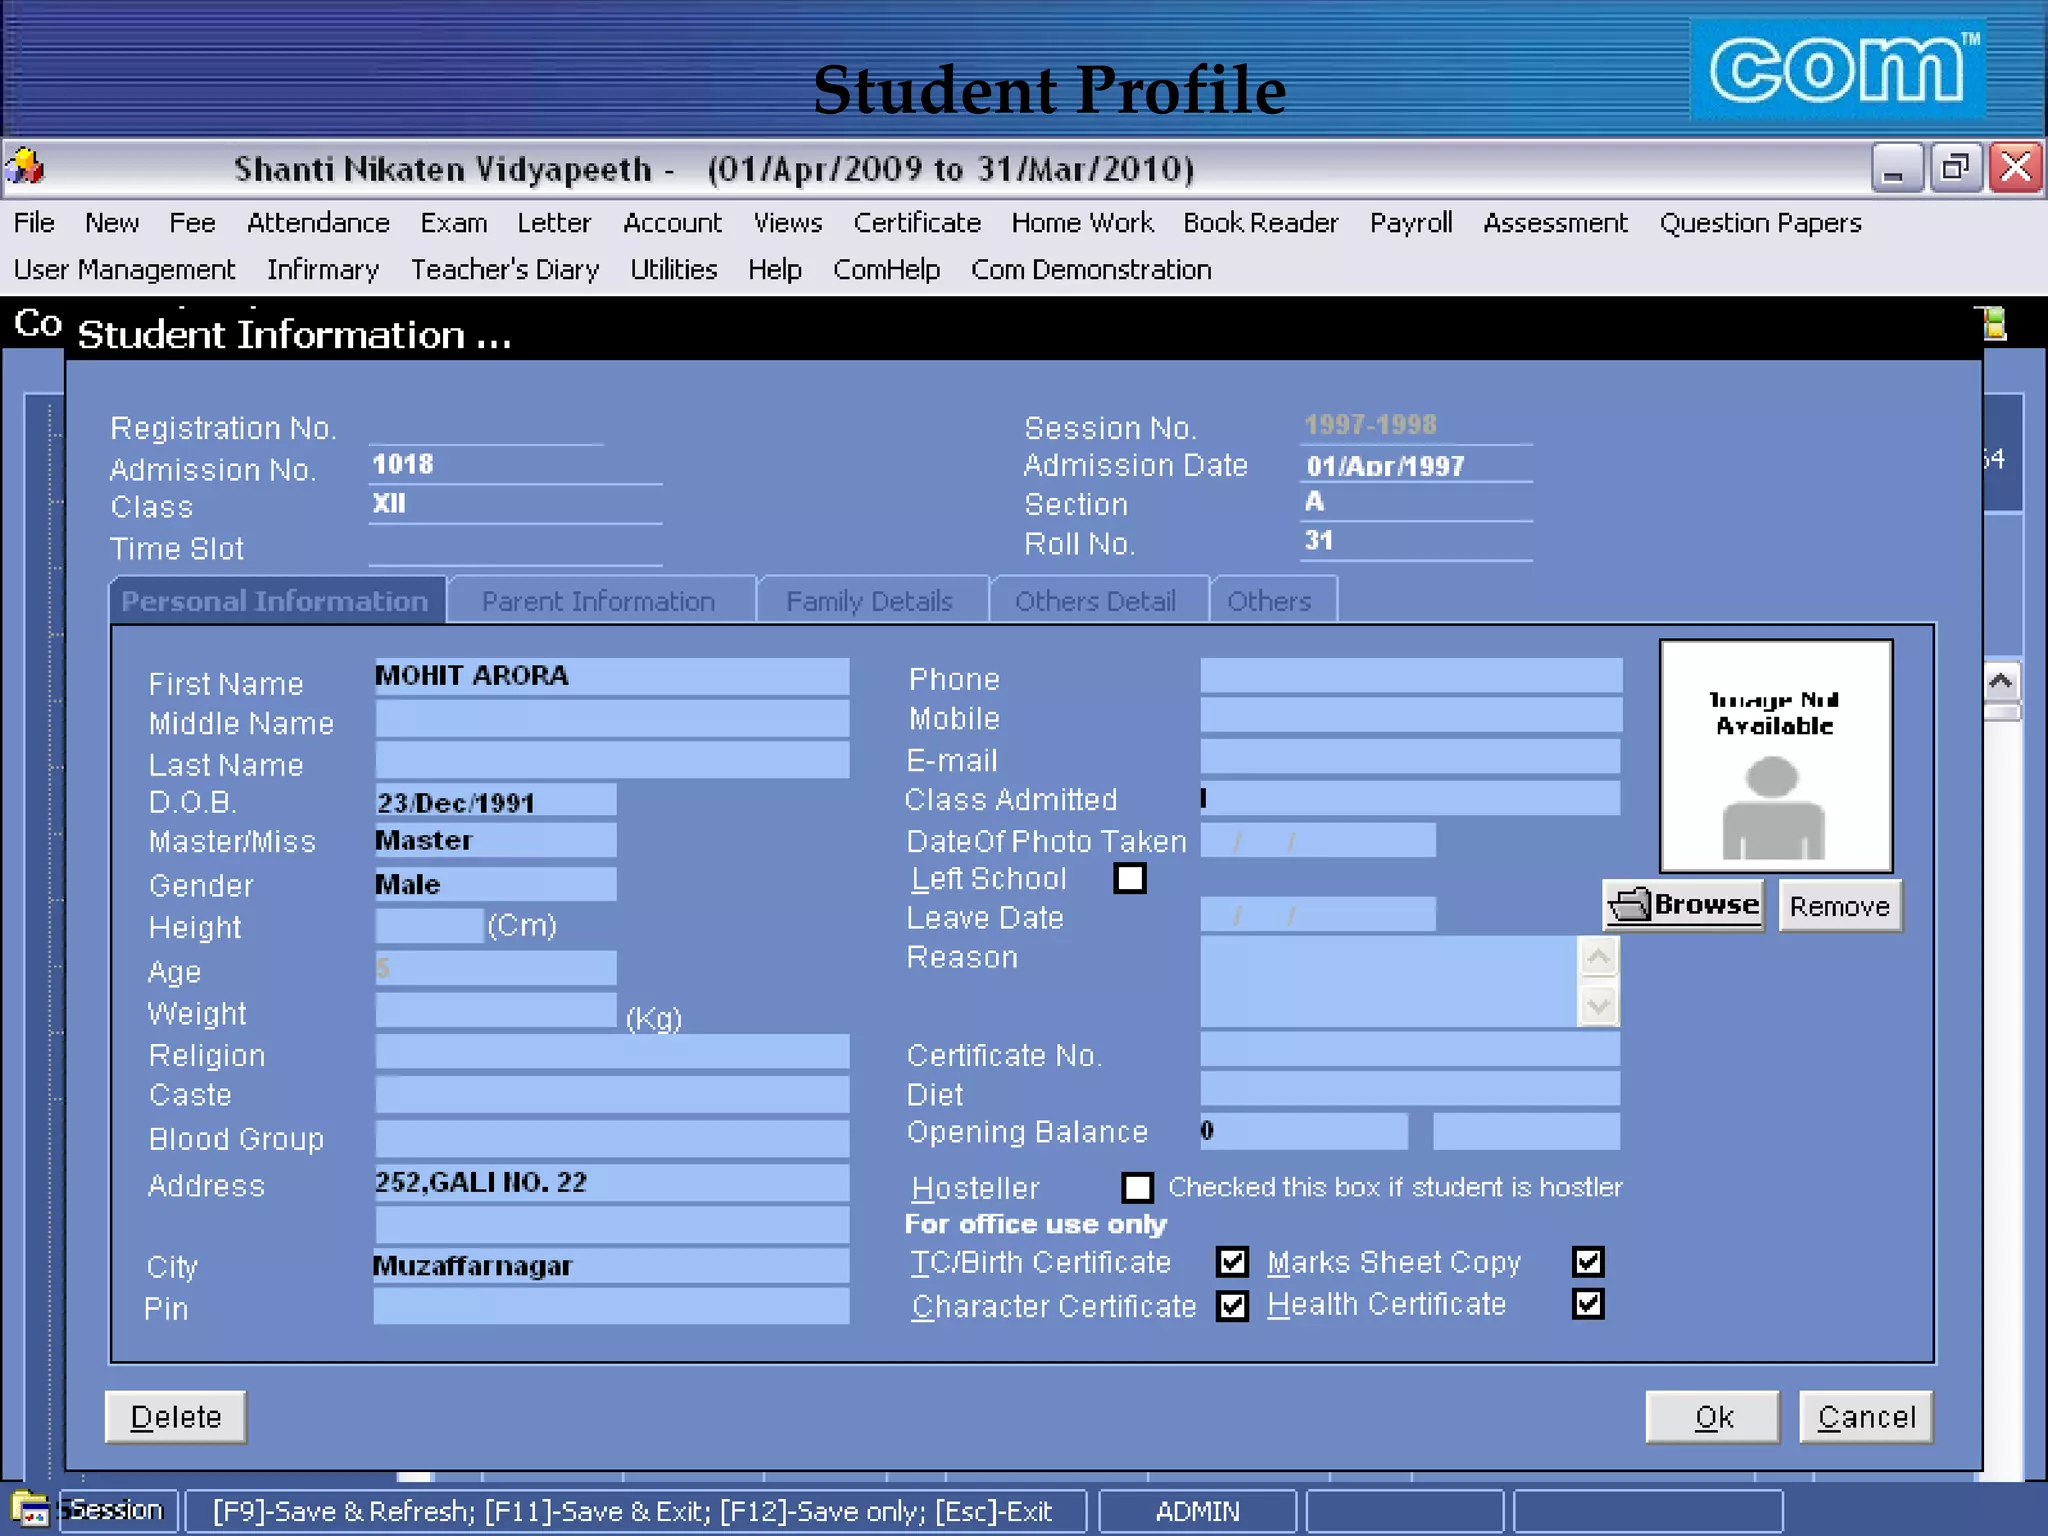The height and width of the screenshot is (1536, 2048).
Task: Click the Roll No. field showing 31
Action: (x=1416, y=542)
